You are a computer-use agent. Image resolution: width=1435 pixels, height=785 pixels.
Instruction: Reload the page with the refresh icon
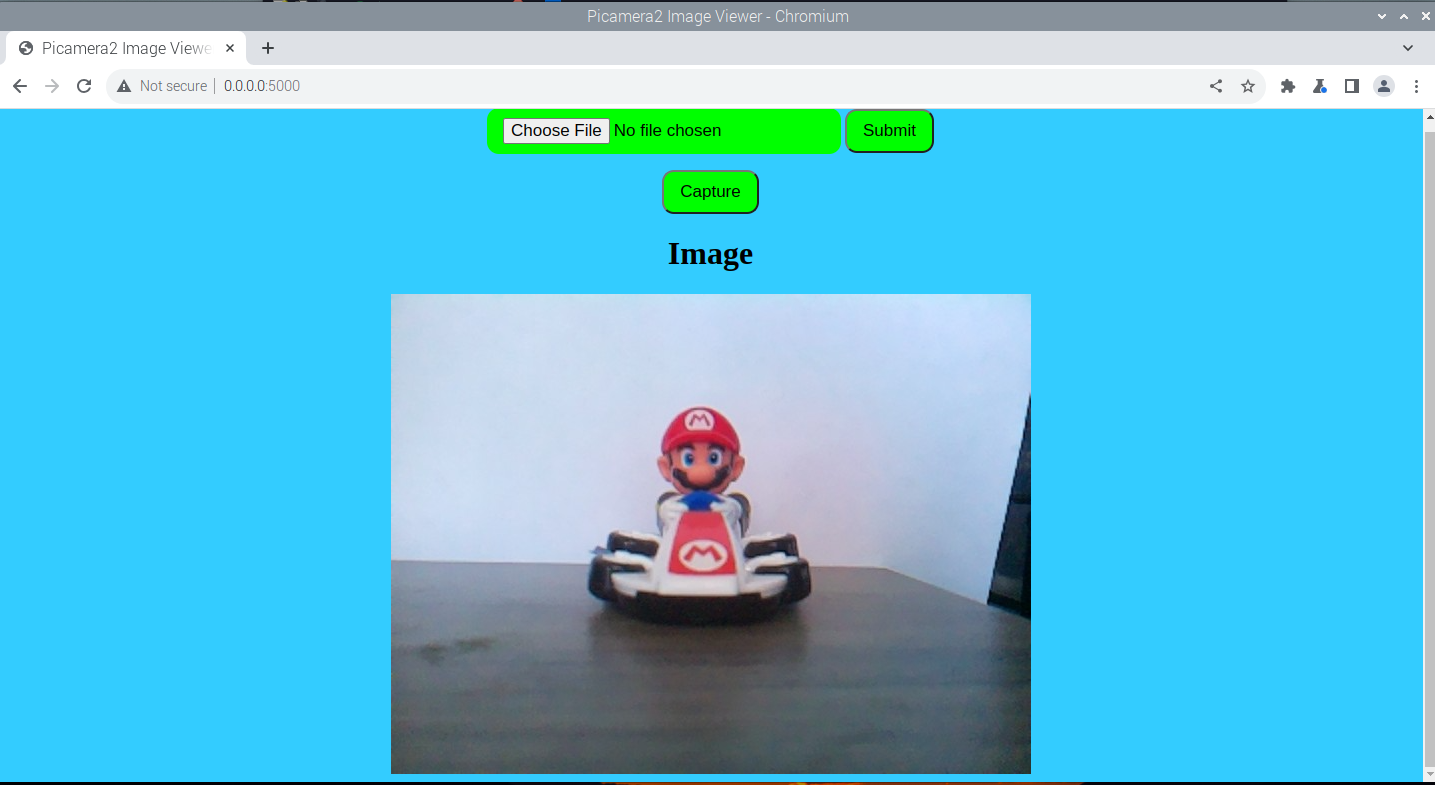point(84,86)
